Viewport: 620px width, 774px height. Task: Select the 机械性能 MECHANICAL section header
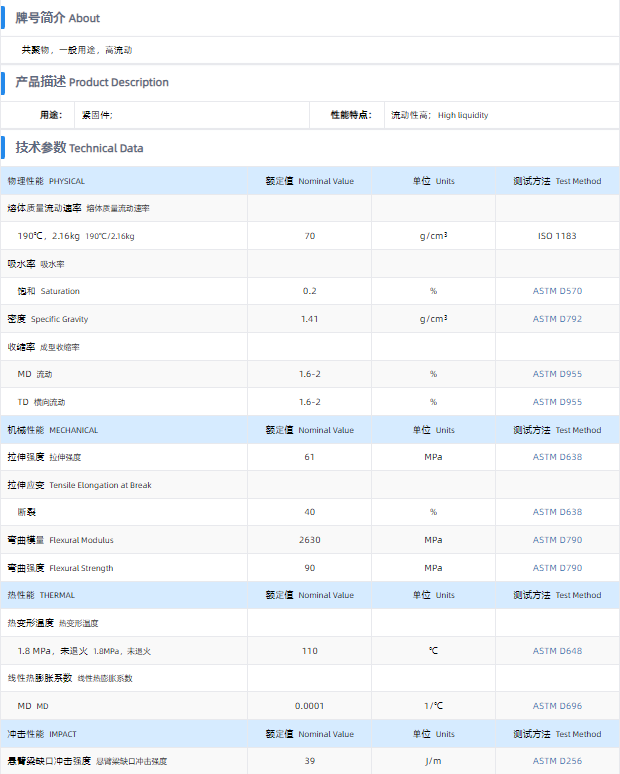(53, 430)
